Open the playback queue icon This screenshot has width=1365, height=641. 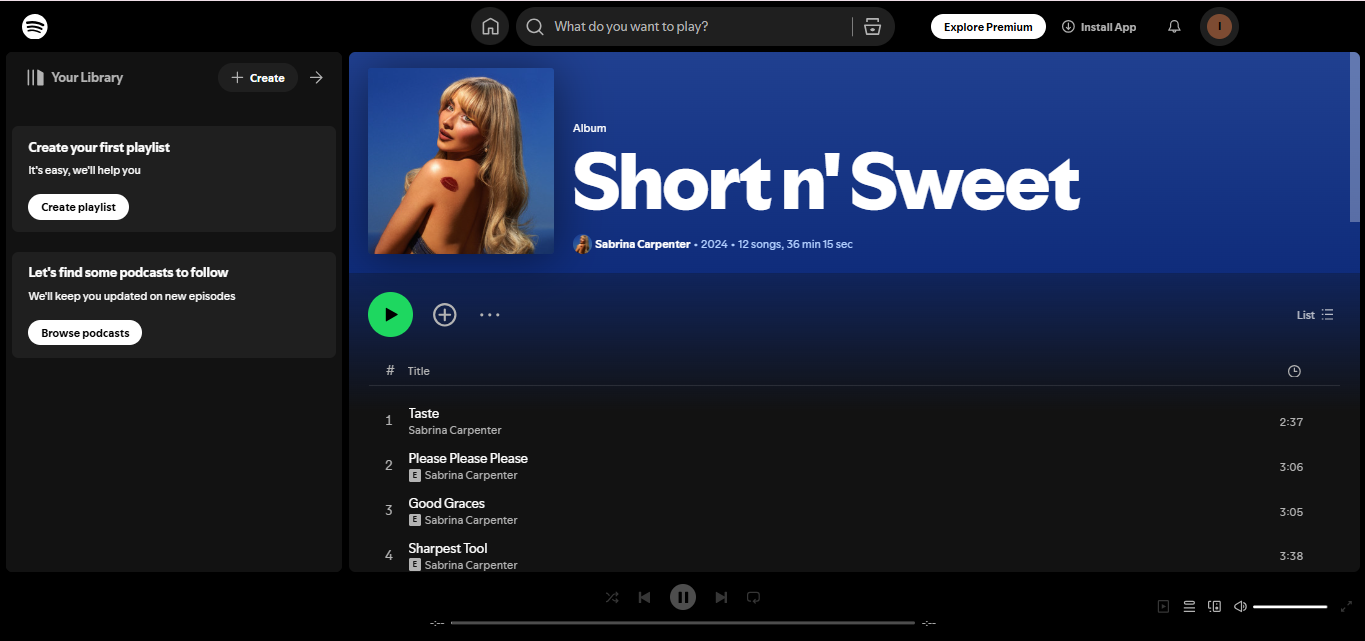[1189, 606]
